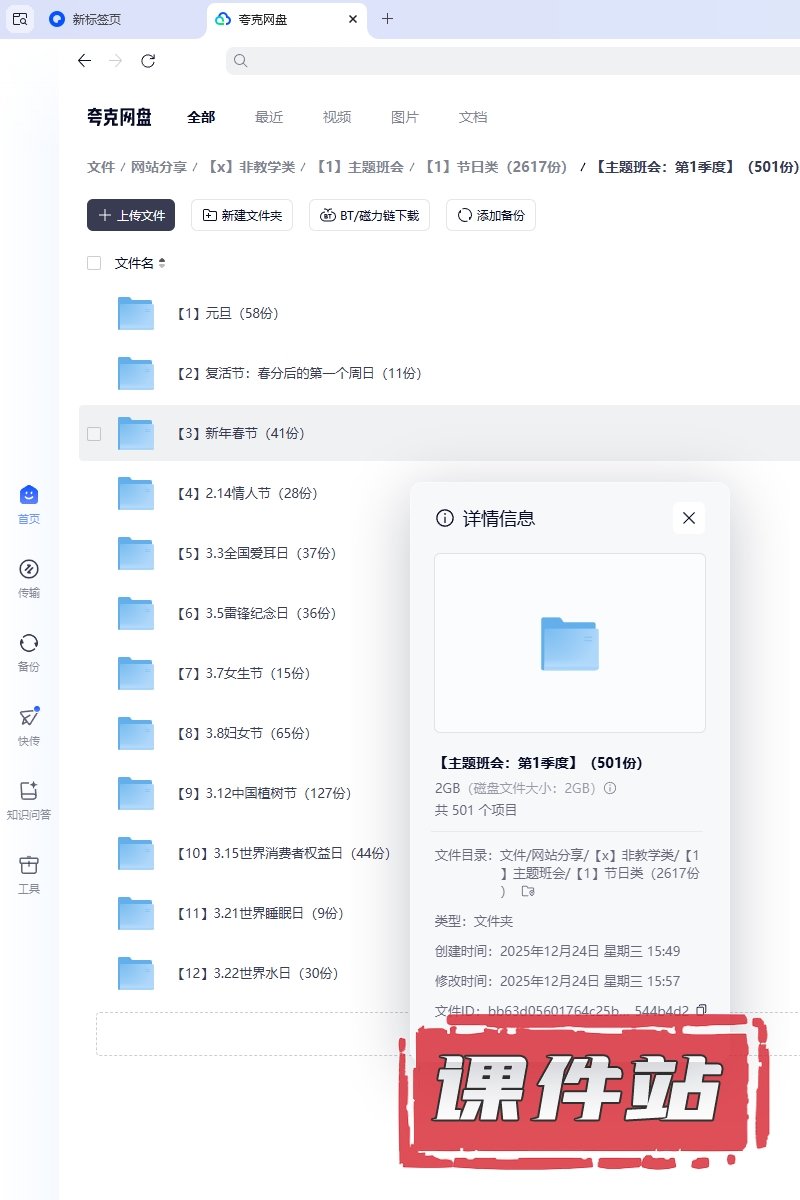The image size is (800, 1200).
Task: Click the info icon beside 磁盘文件大小
Action: (x=610, y=788)
